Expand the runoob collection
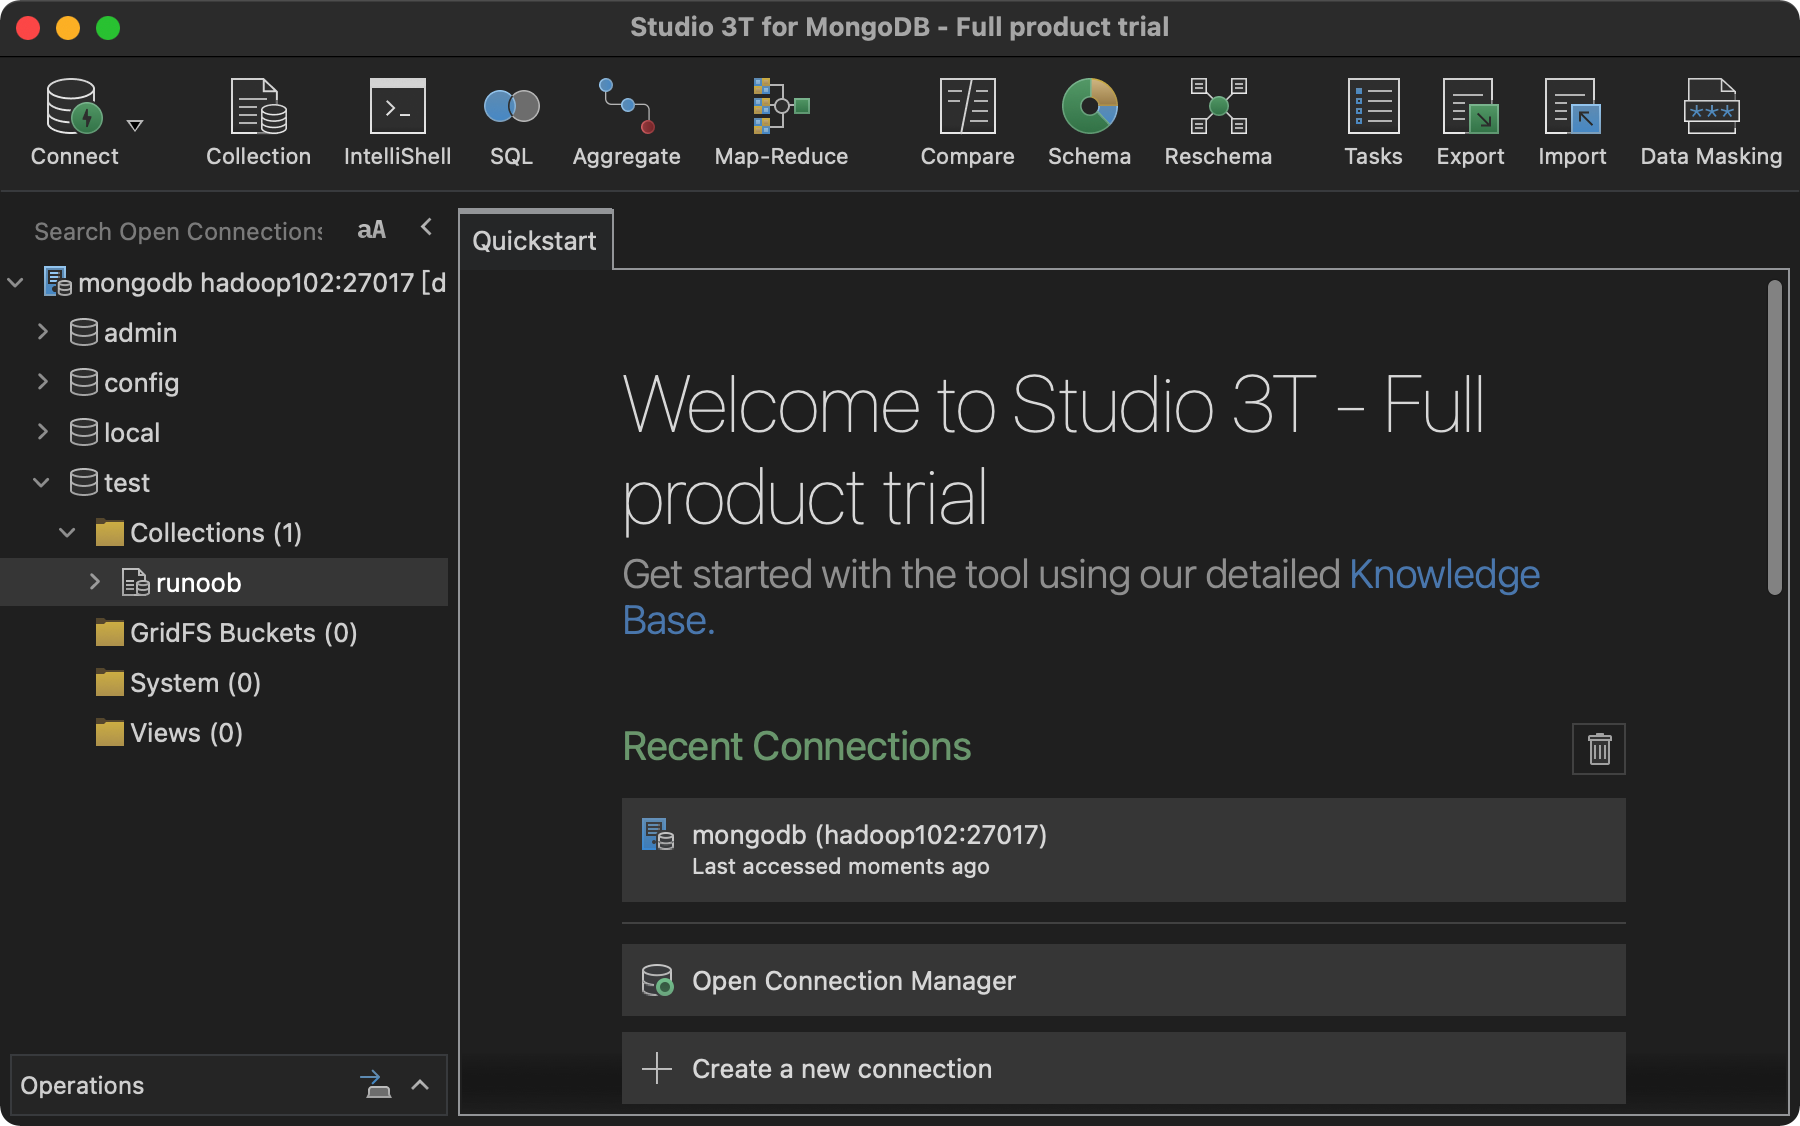The width and height of the screenshot is (1800, 1126). [x=95, y=581]
